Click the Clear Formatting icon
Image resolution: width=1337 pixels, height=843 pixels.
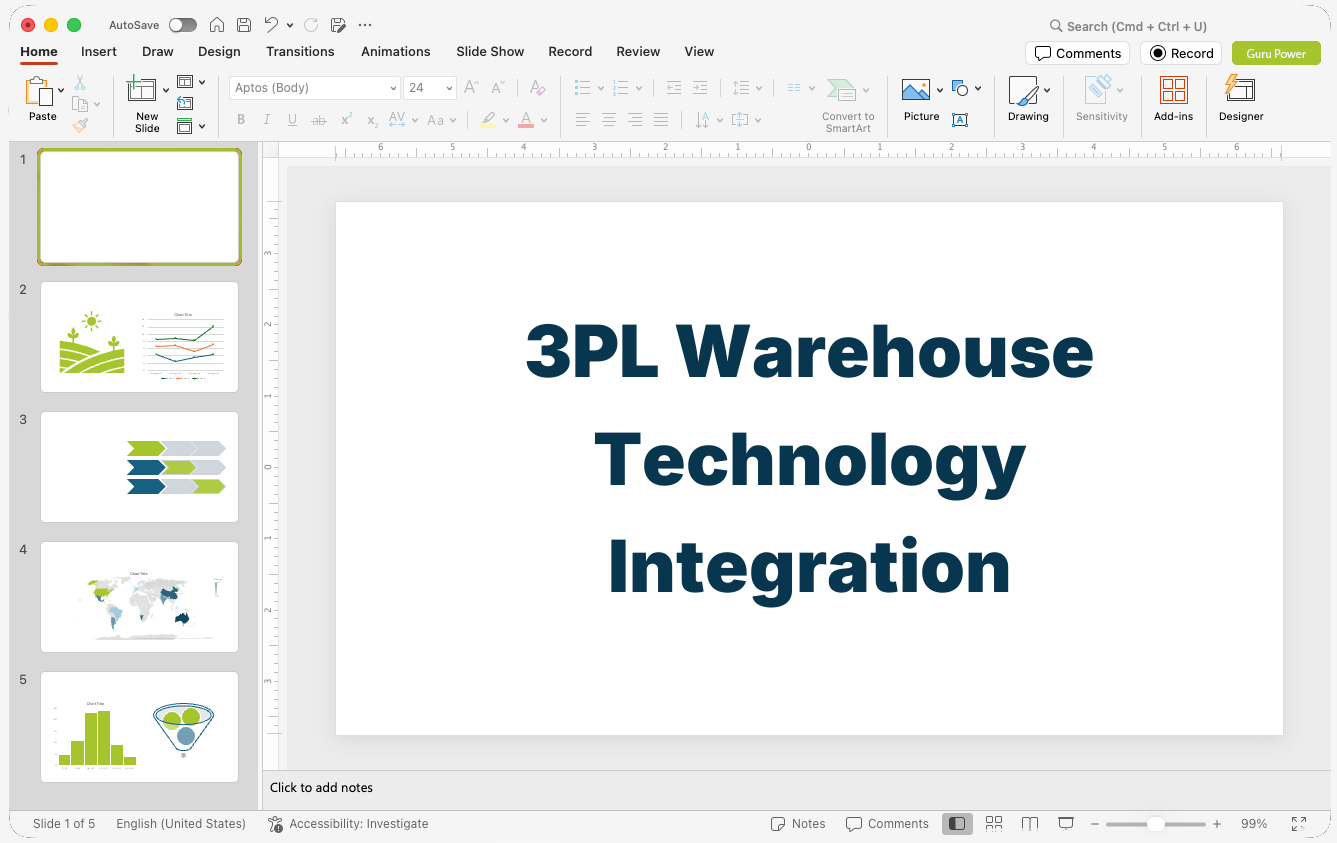(x=537, y=88)
